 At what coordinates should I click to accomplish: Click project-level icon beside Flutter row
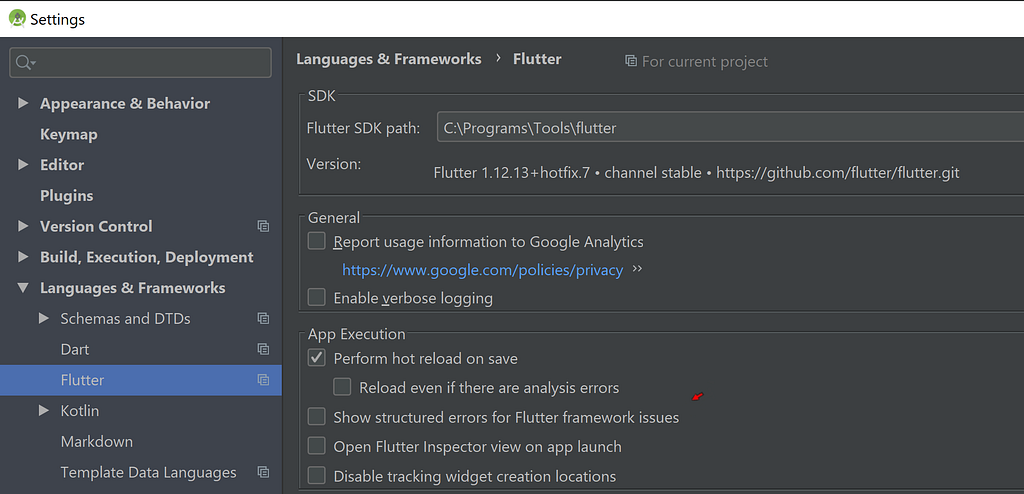click(x=263, y=380)
